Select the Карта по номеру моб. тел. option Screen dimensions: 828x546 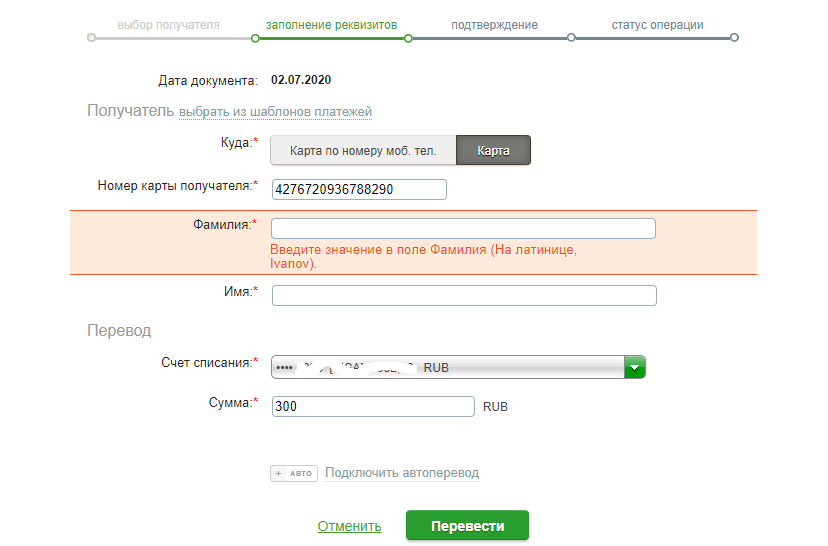point(363,150)
